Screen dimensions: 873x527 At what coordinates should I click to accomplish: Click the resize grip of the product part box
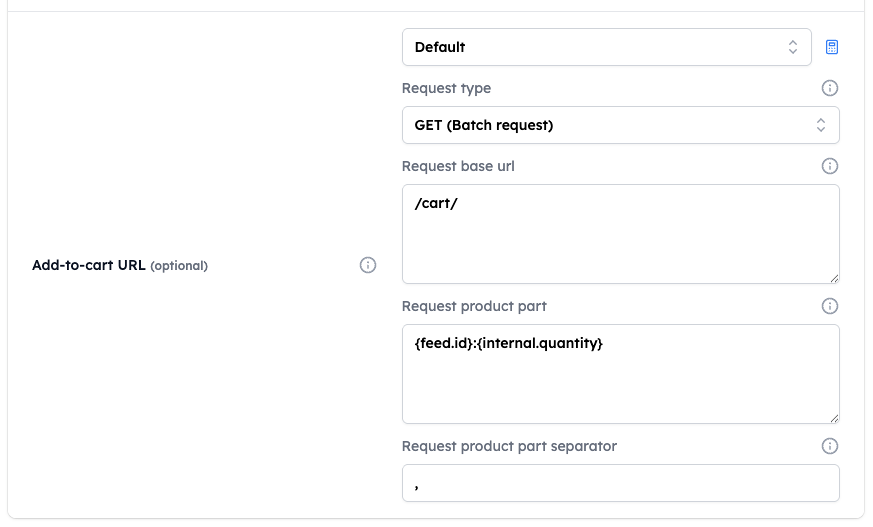834,418
